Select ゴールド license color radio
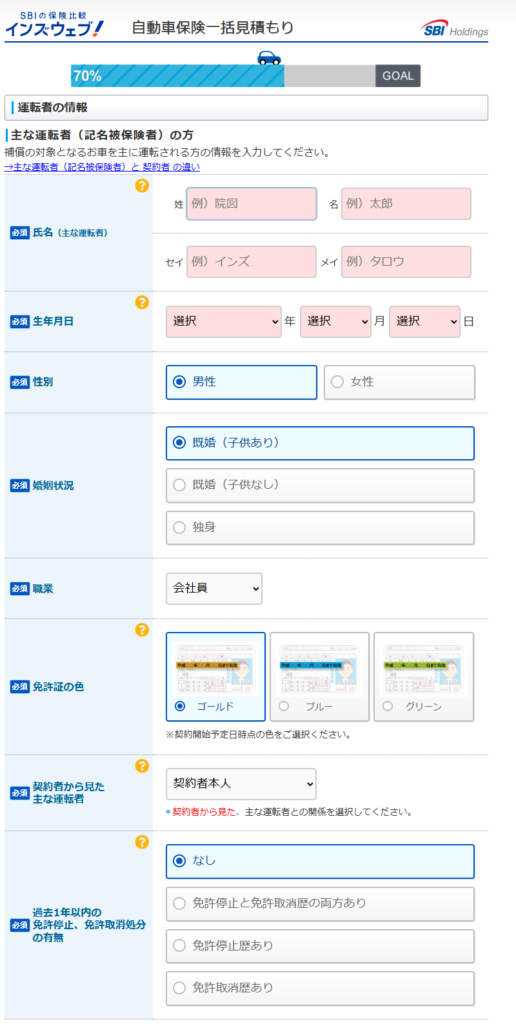 [x=180, y=706]
